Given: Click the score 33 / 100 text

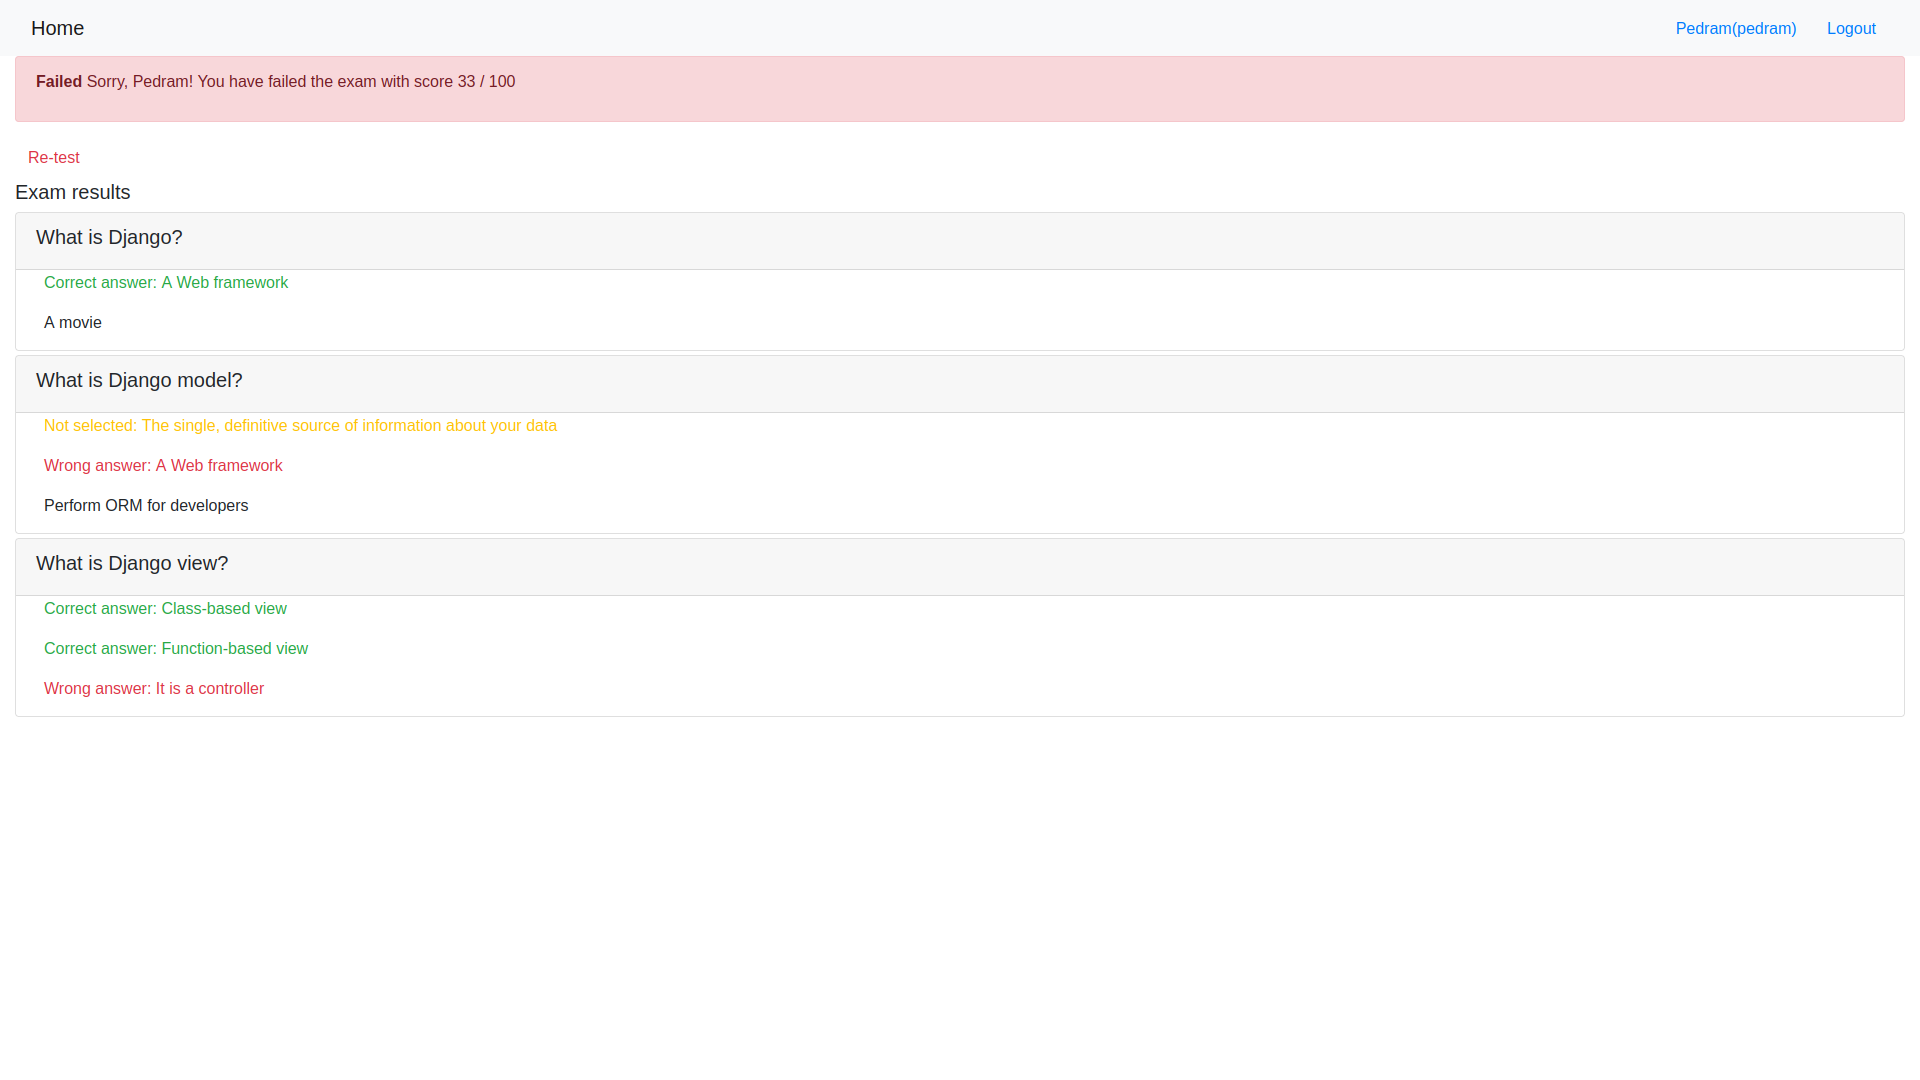Looking at the screenshot, I should coord(486,81).
